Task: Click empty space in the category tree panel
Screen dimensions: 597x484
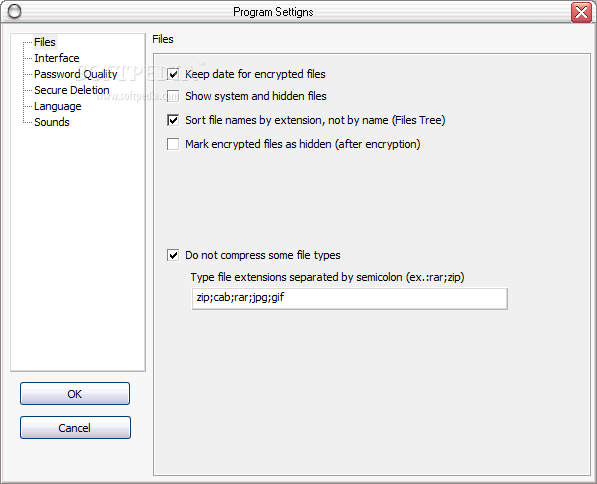Action: (78, 248)
